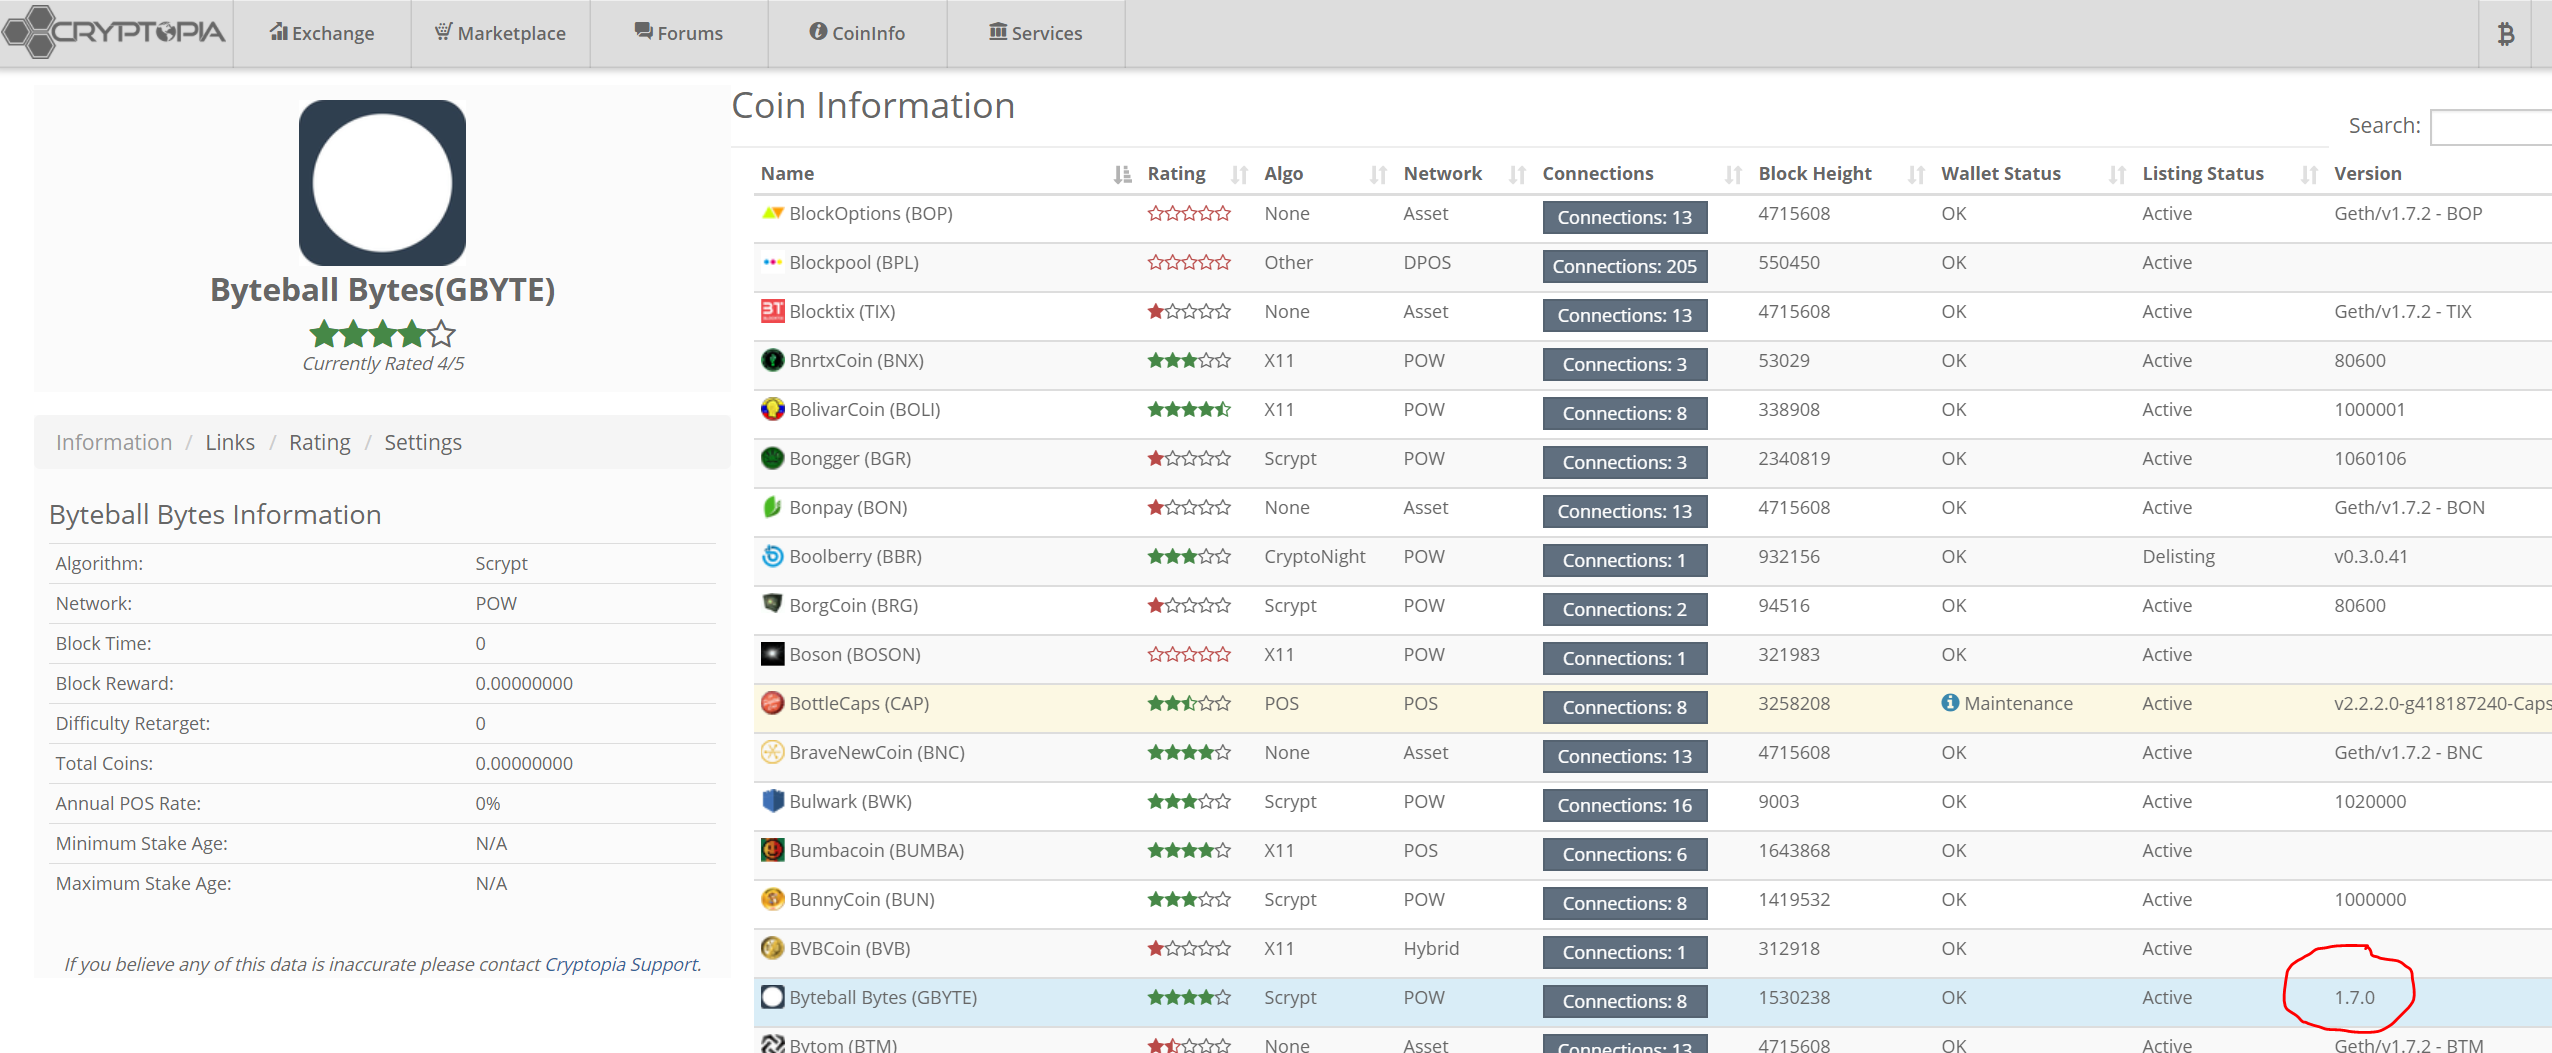
Task: Click the Hybrid network cell
Action: [x=1430, y=948]
